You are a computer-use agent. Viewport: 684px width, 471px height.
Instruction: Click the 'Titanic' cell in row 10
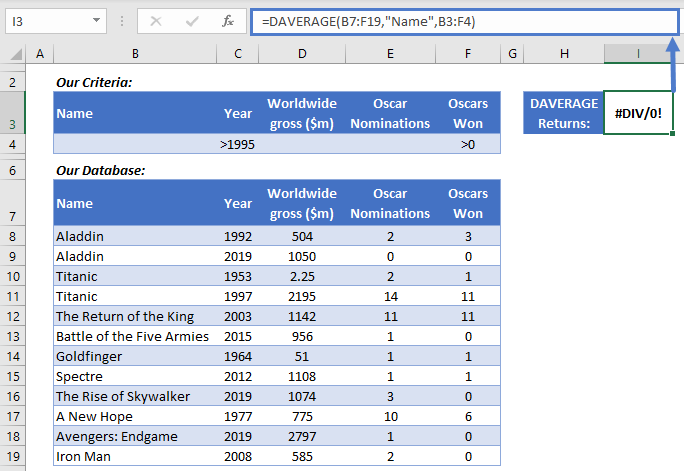135,276
